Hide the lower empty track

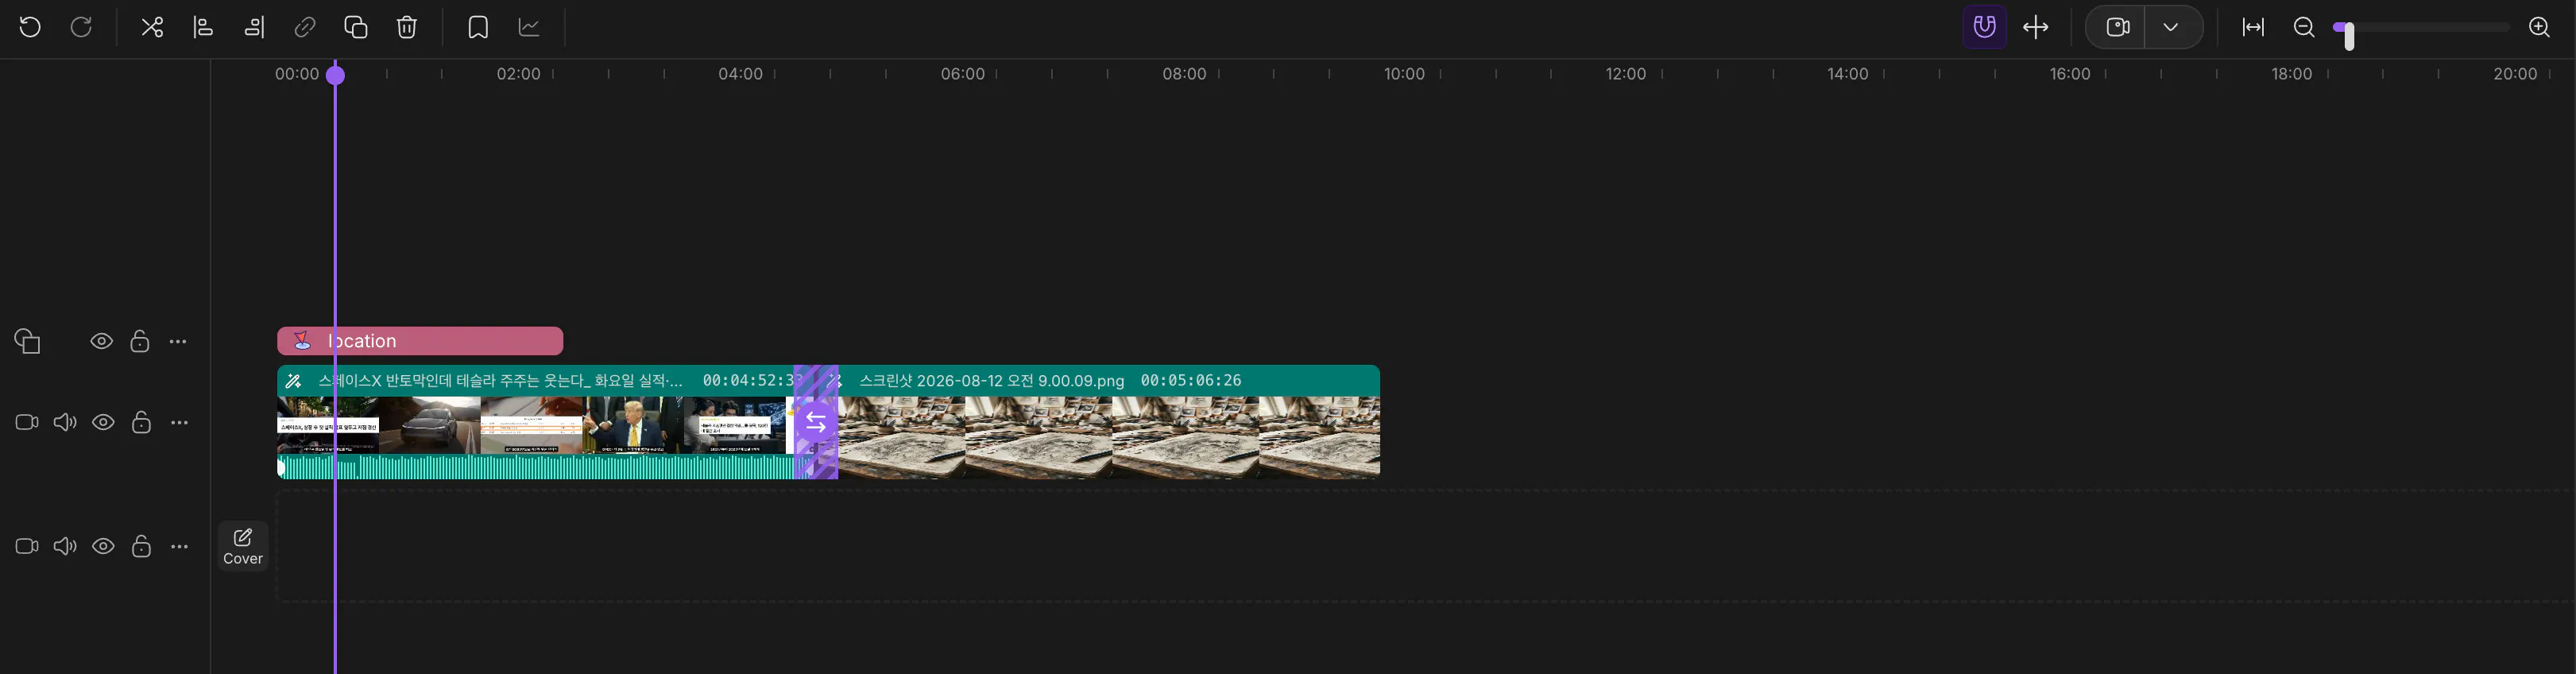(x=103, y=546)
